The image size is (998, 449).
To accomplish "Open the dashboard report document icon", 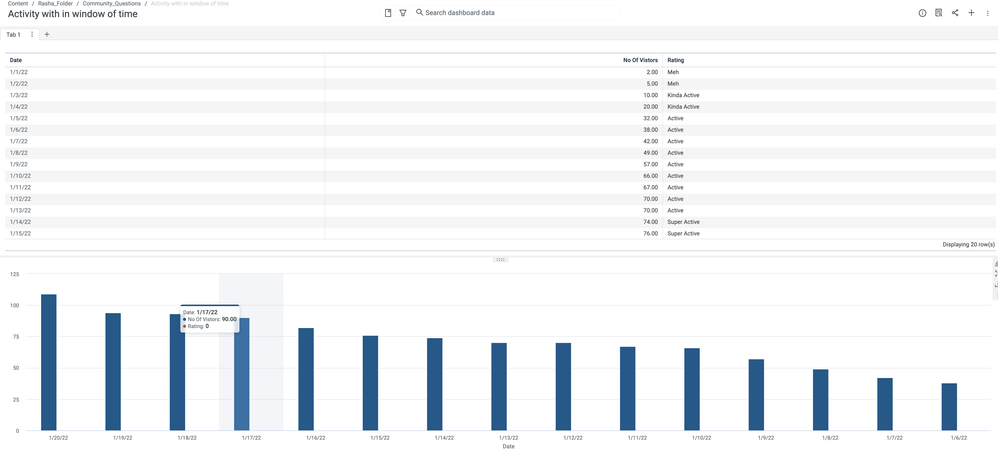I will pos(938,13).
